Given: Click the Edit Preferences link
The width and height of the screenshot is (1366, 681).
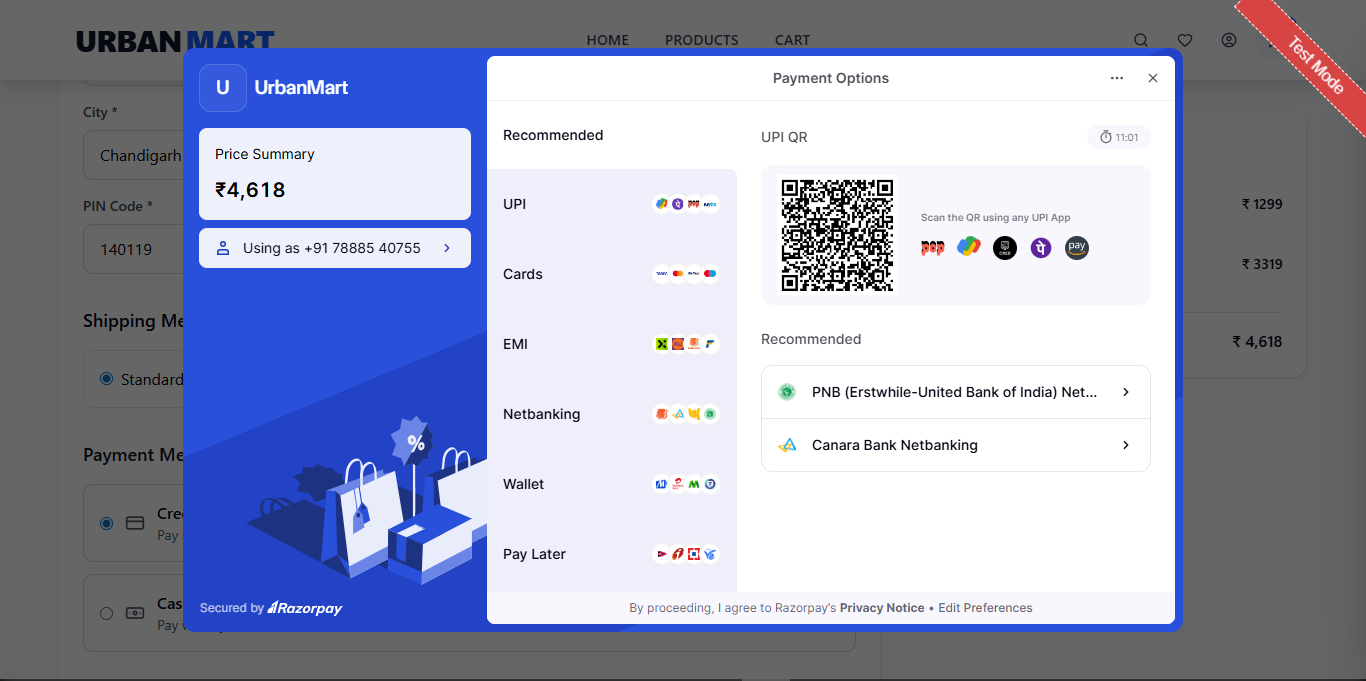Looking at the screenshot, I should (x=985, y=608).
